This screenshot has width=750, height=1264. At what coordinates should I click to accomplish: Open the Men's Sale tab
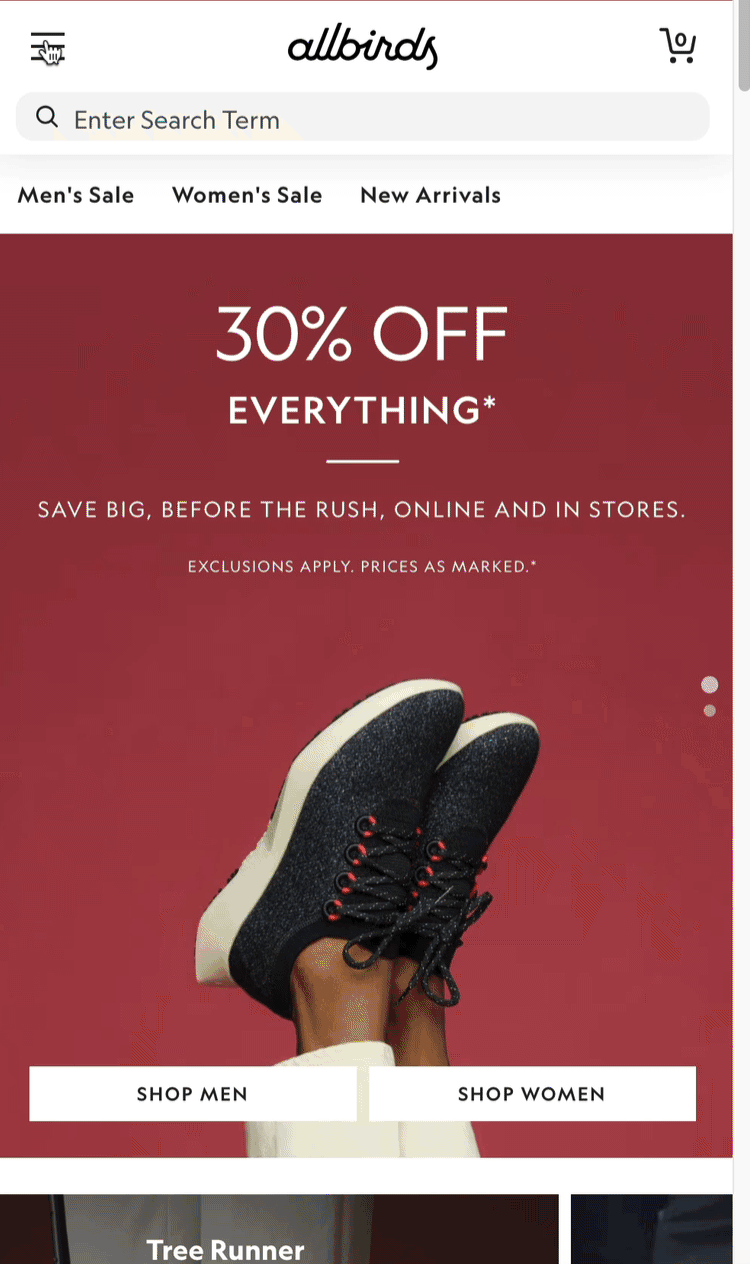point(76,195)
